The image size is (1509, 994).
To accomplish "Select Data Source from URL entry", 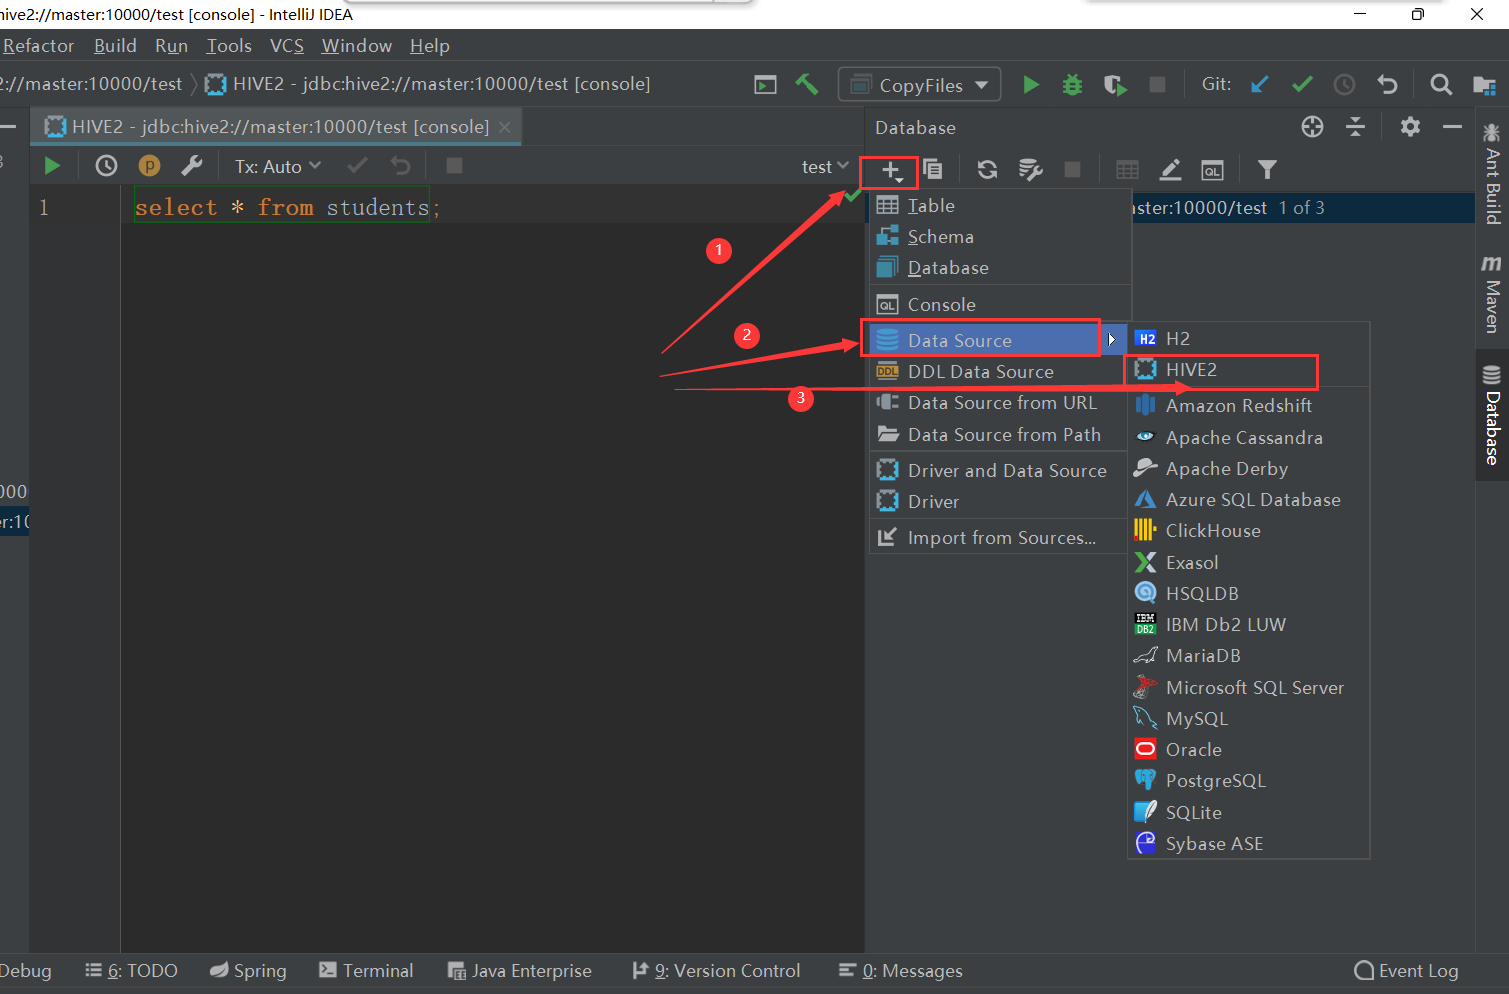I will pos(1000,402).
